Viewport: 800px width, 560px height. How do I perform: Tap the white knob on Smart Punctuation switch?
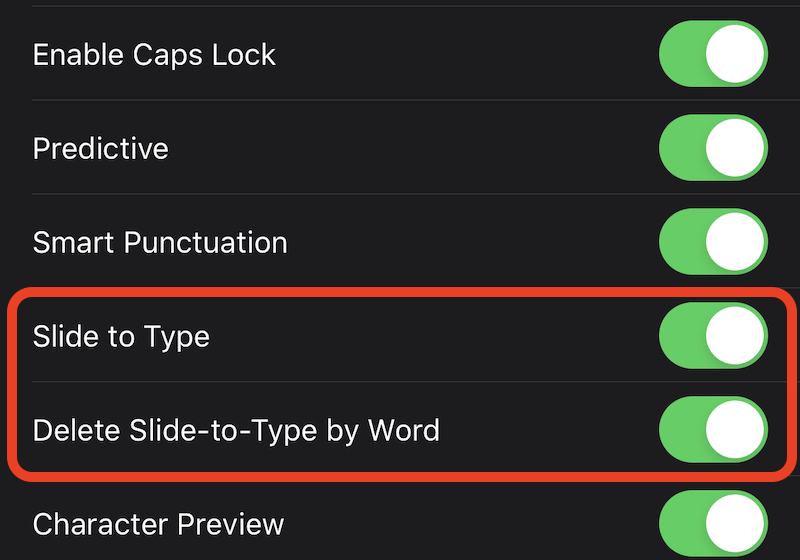735,241
